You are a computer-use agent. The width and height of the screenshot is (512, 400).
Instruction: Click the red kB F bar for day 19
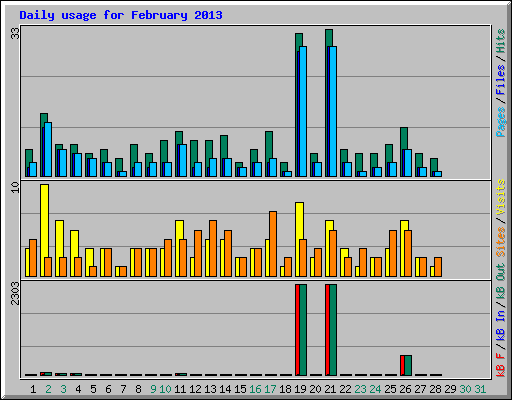297,330
